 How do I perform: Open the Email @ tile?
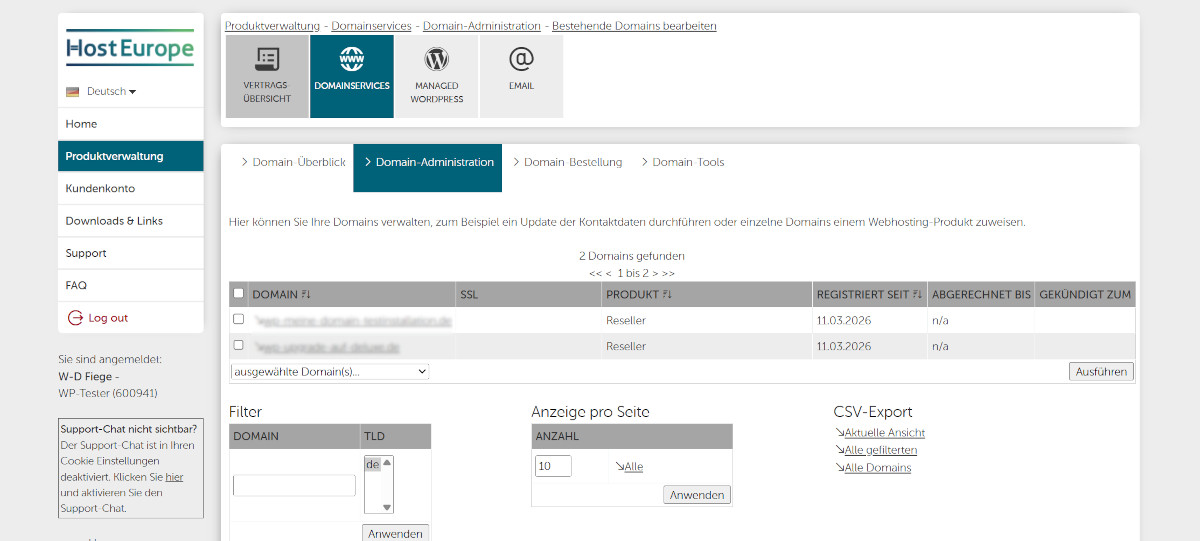521,76
